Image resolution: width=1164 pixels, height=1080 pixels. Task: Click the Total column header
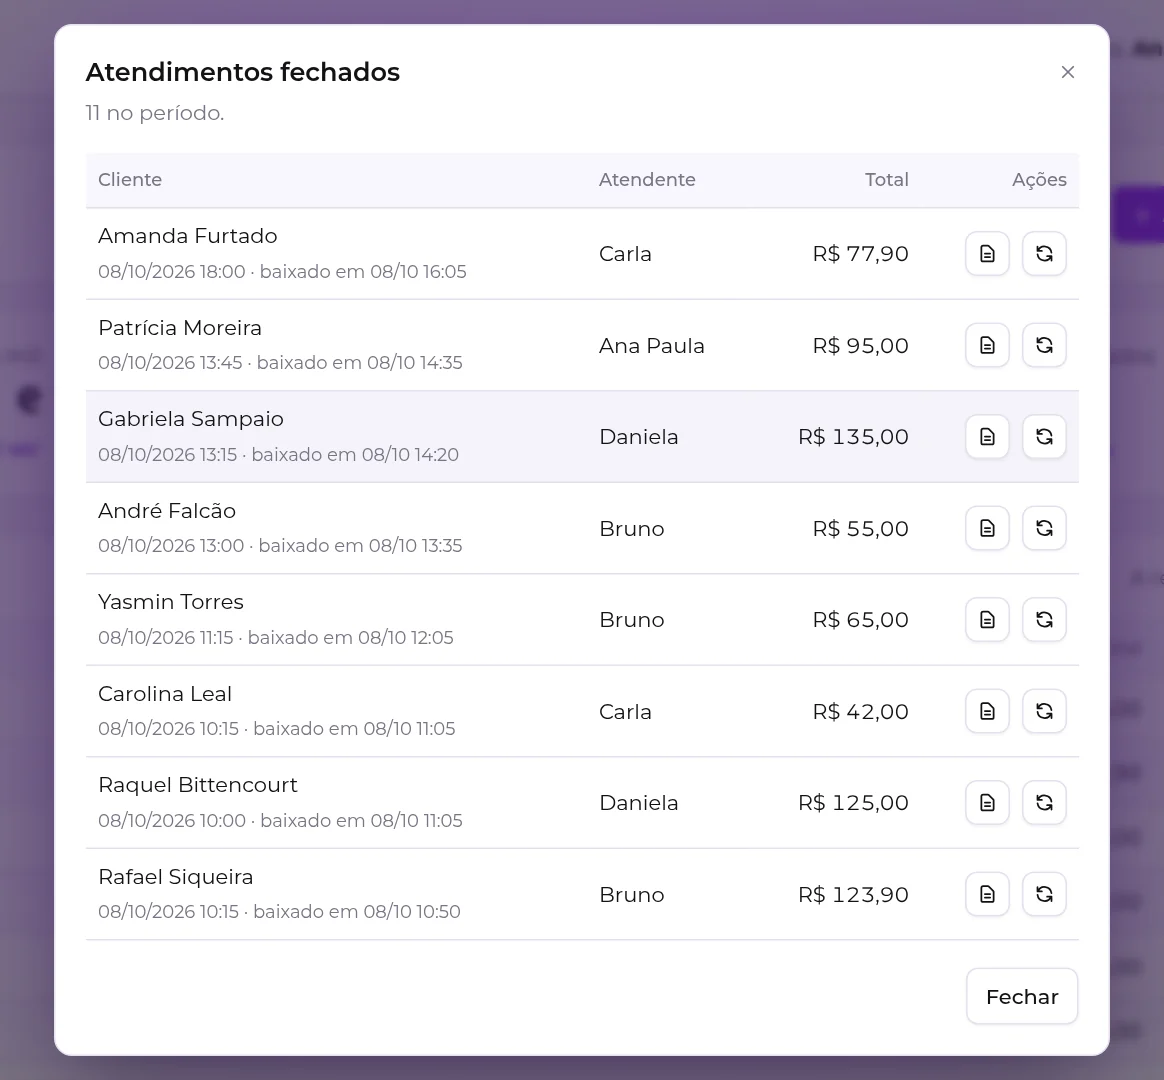[886, 180]
